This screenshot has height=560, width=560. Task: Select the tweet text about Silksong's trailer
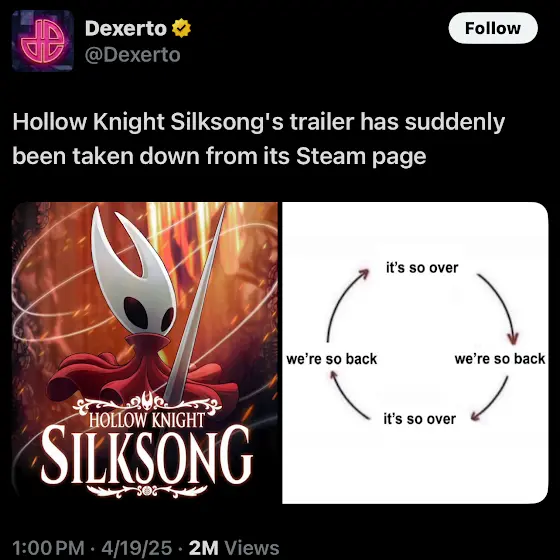point(259,139)
